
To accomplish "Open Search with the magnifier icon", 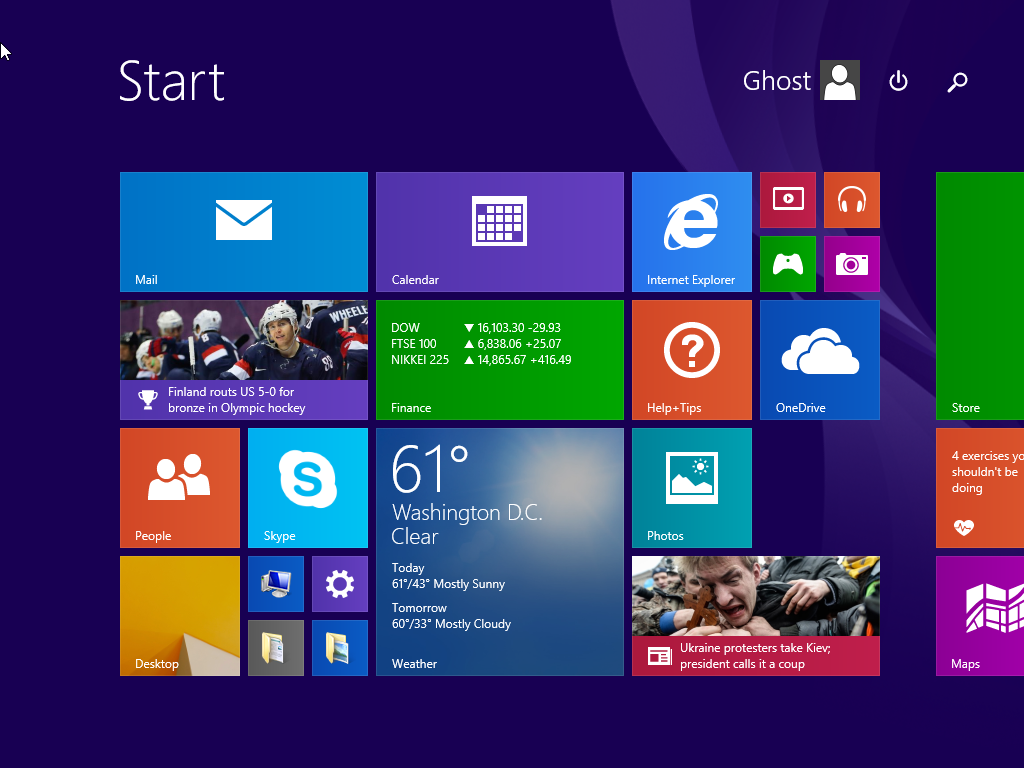I will 957,82.
